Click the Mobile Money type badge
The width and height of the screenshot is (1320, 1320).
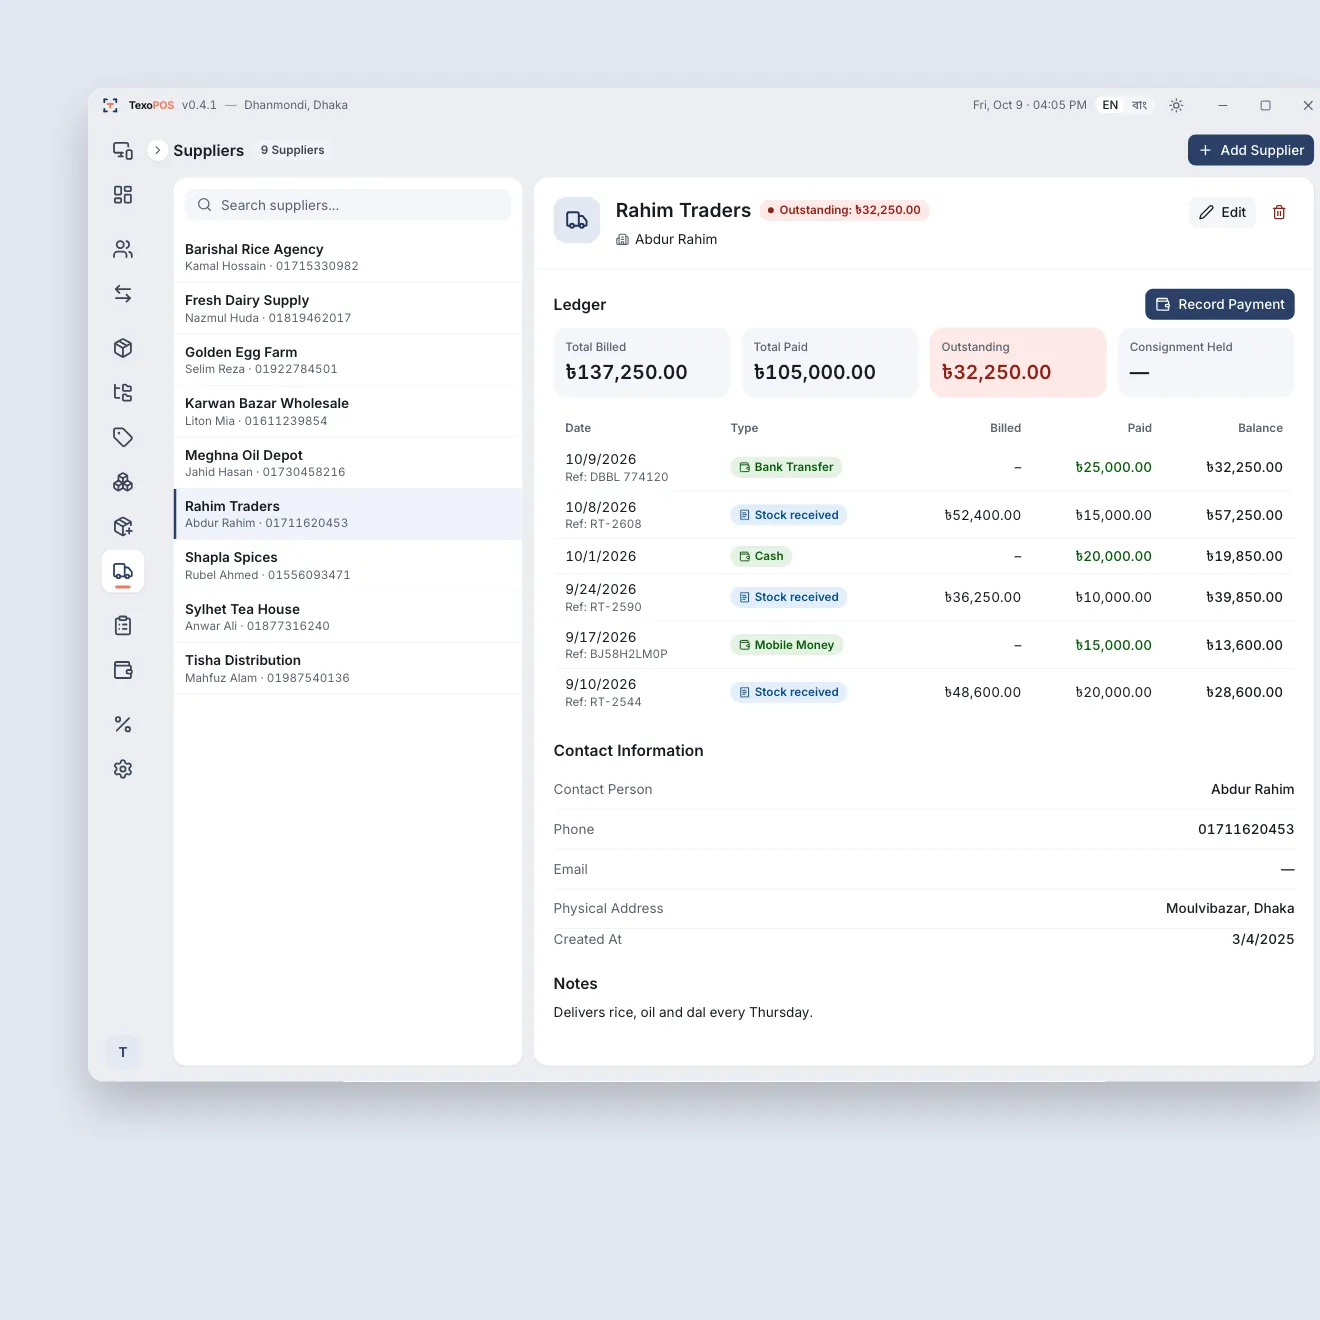coord(787,645)
